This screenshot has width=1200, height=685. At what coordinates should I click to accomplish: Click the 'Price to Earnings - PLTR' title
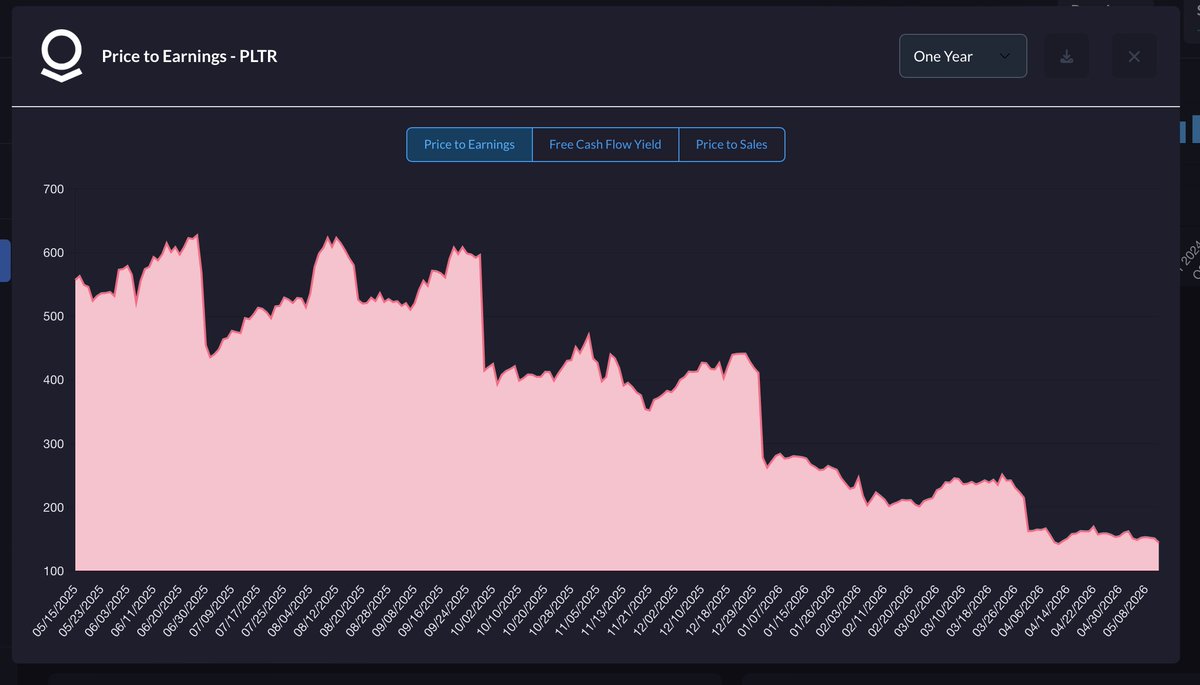click(x=189, y=57)
